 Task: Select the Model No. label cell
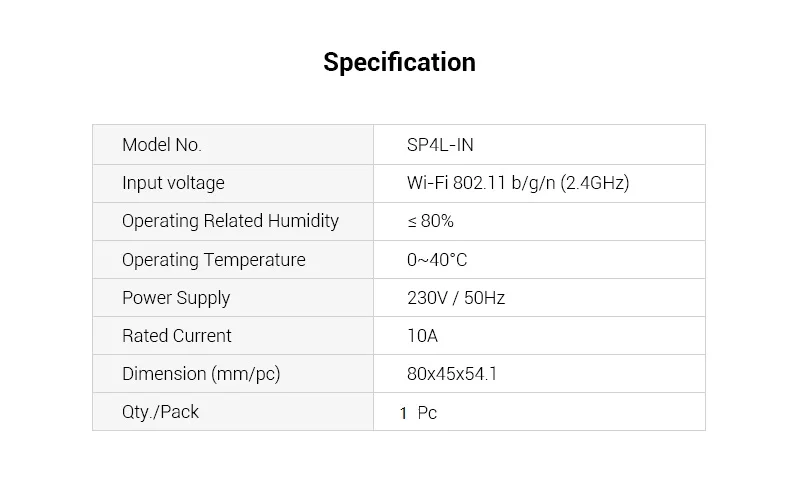233,145
